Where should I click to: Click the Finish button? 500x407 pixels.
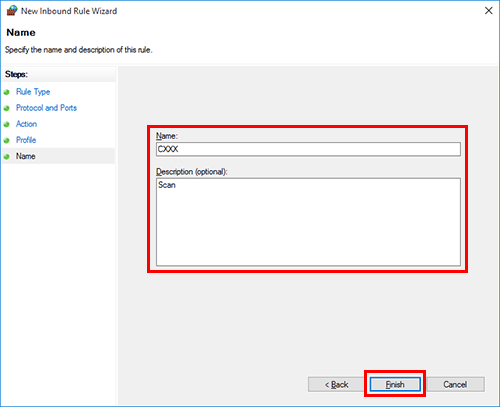395,384
